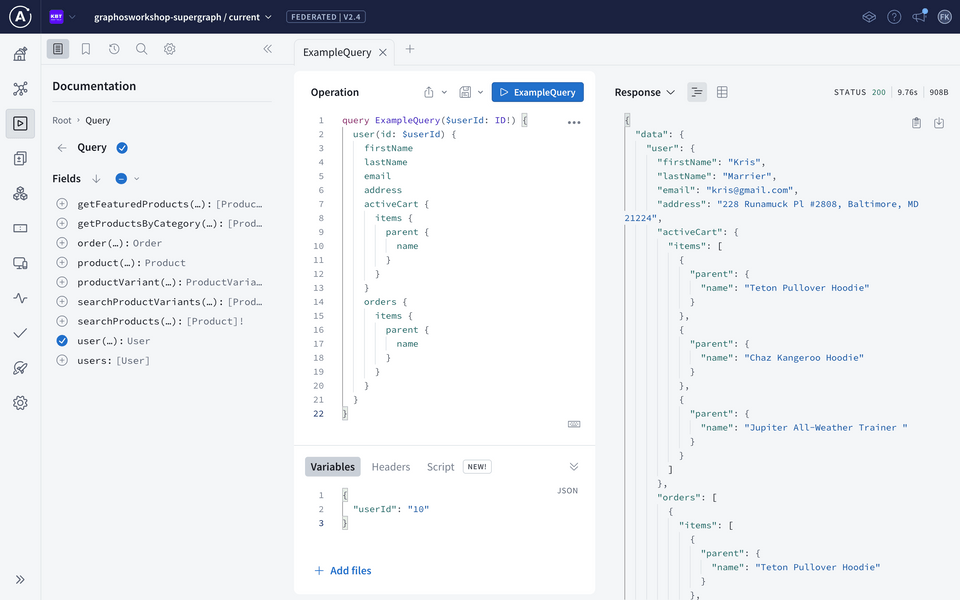The width and height of the screenshot is (960, 600).
Task: Uncheck the user field in Fields list
Action: click(x=62, y=341)
